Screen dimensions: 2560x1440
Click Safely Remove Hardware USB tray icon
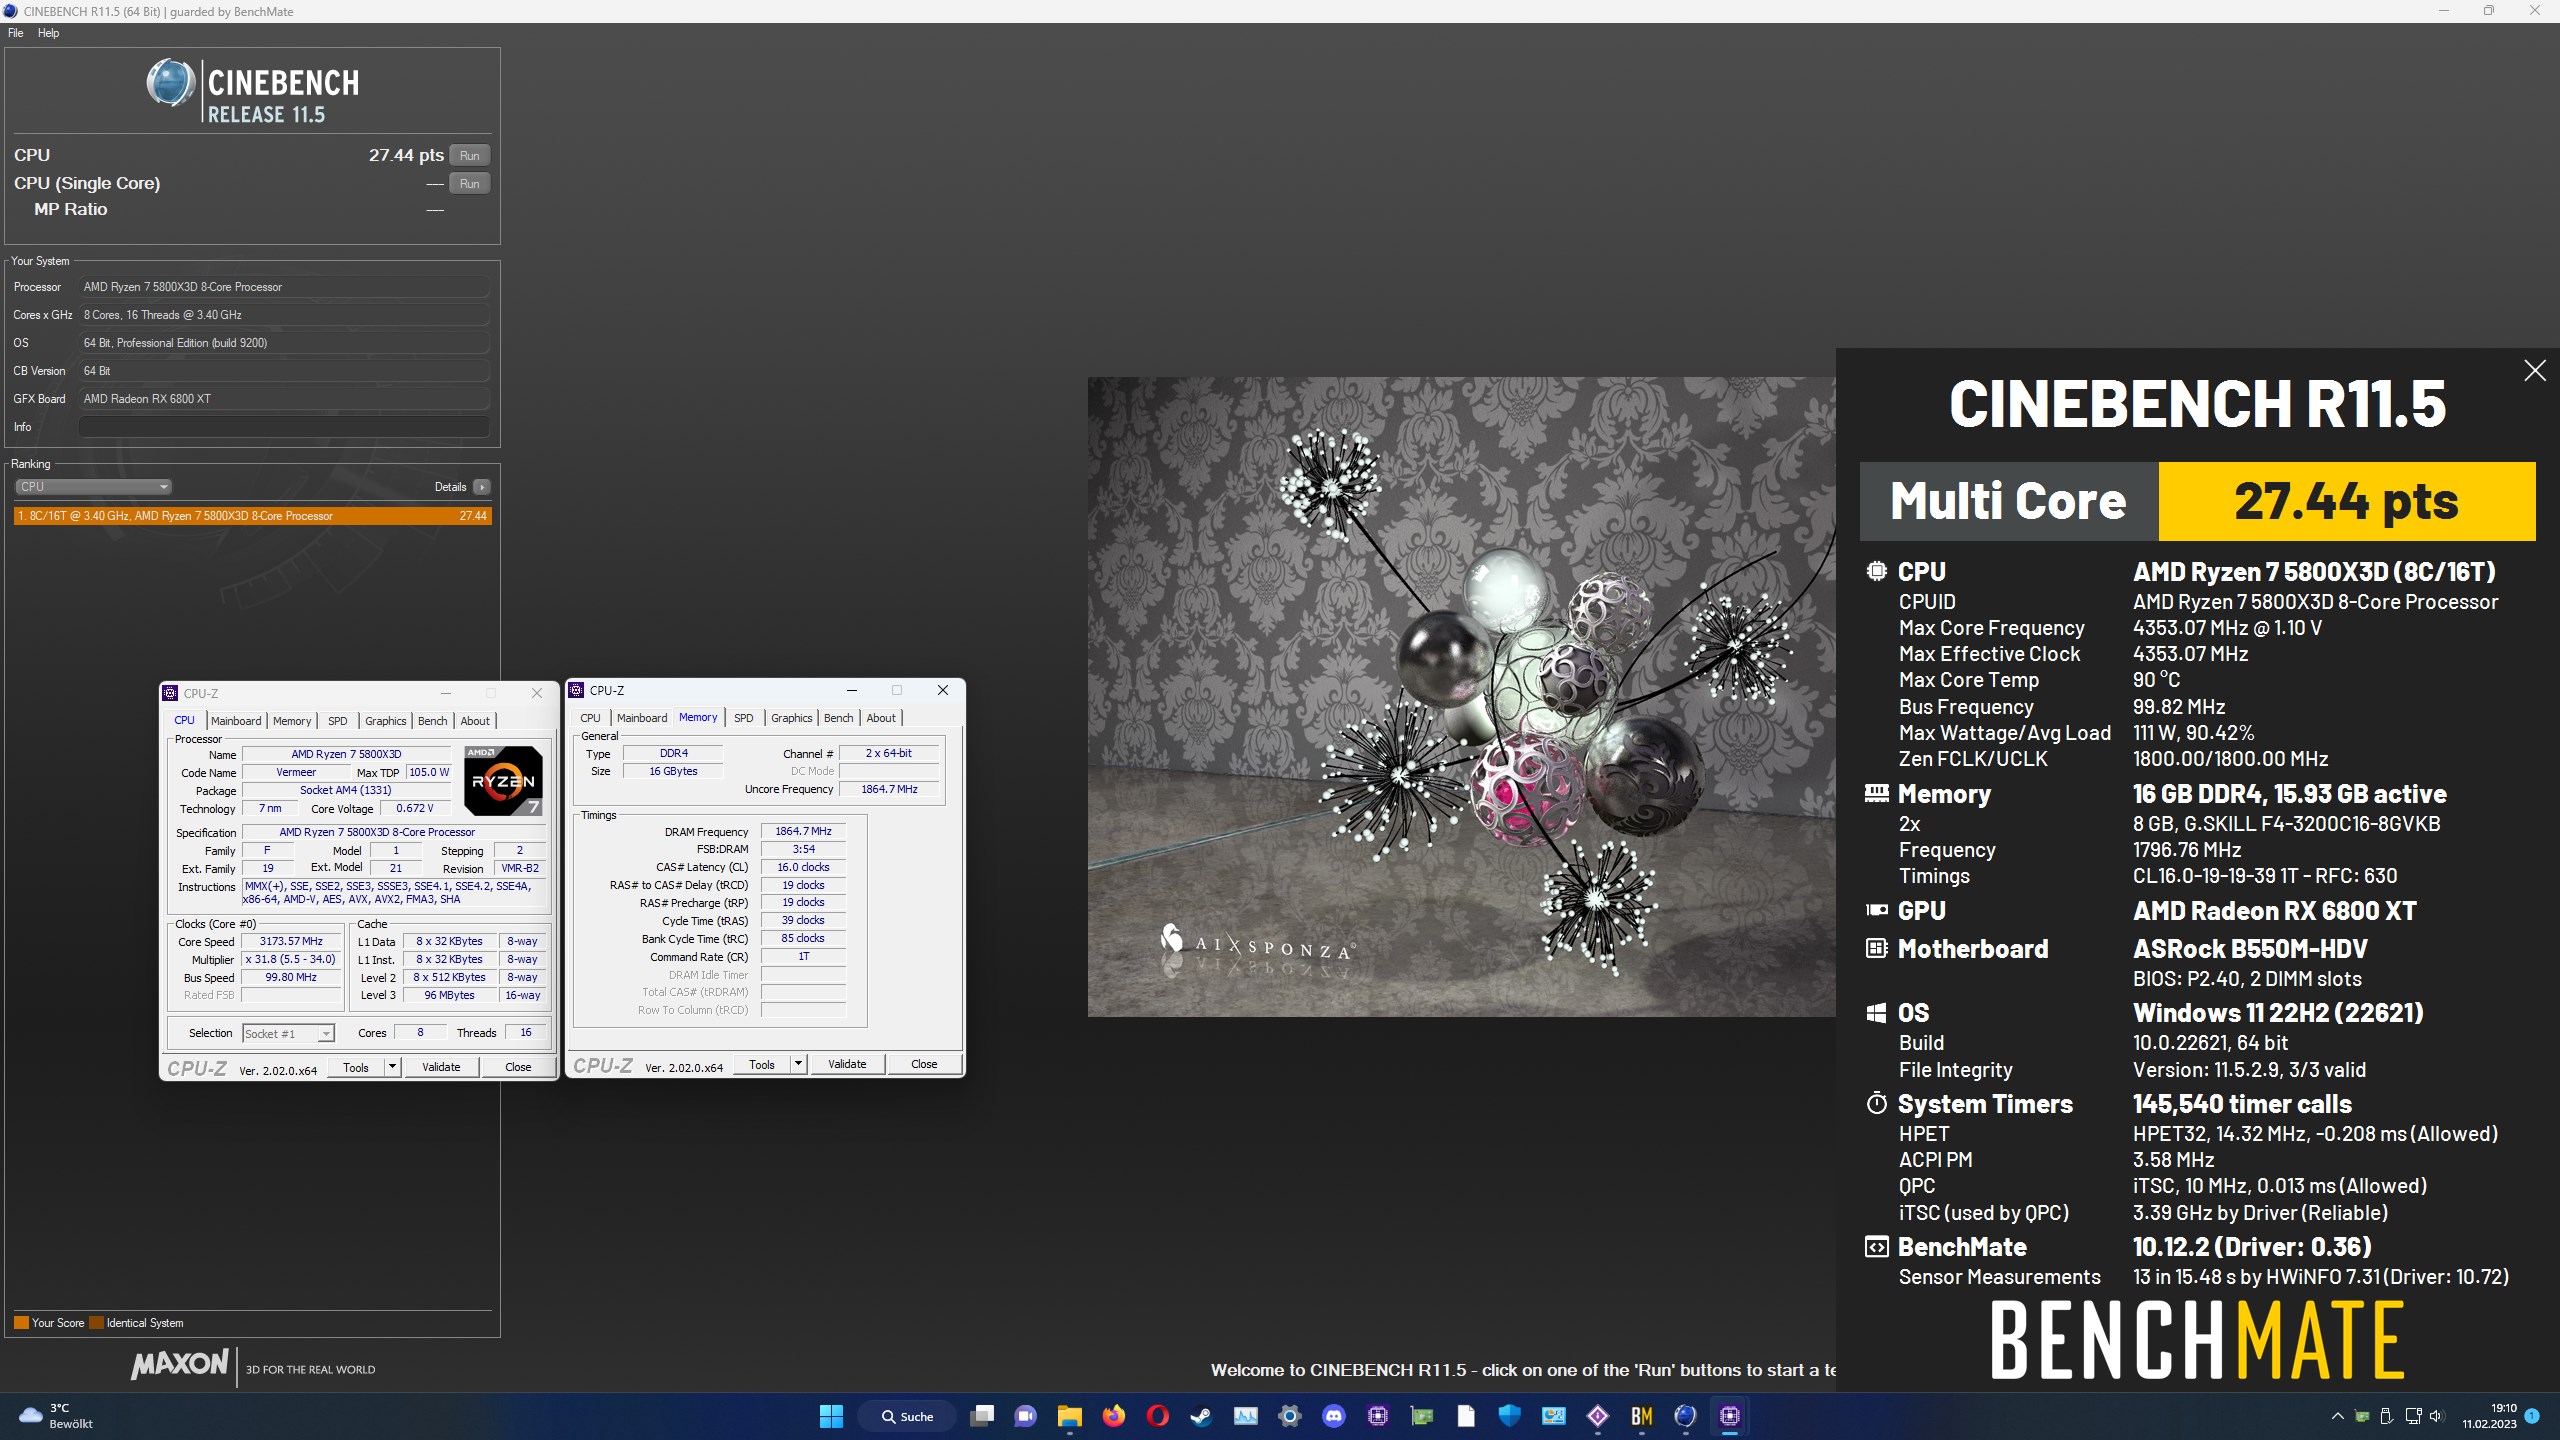click(2386, 1416)
